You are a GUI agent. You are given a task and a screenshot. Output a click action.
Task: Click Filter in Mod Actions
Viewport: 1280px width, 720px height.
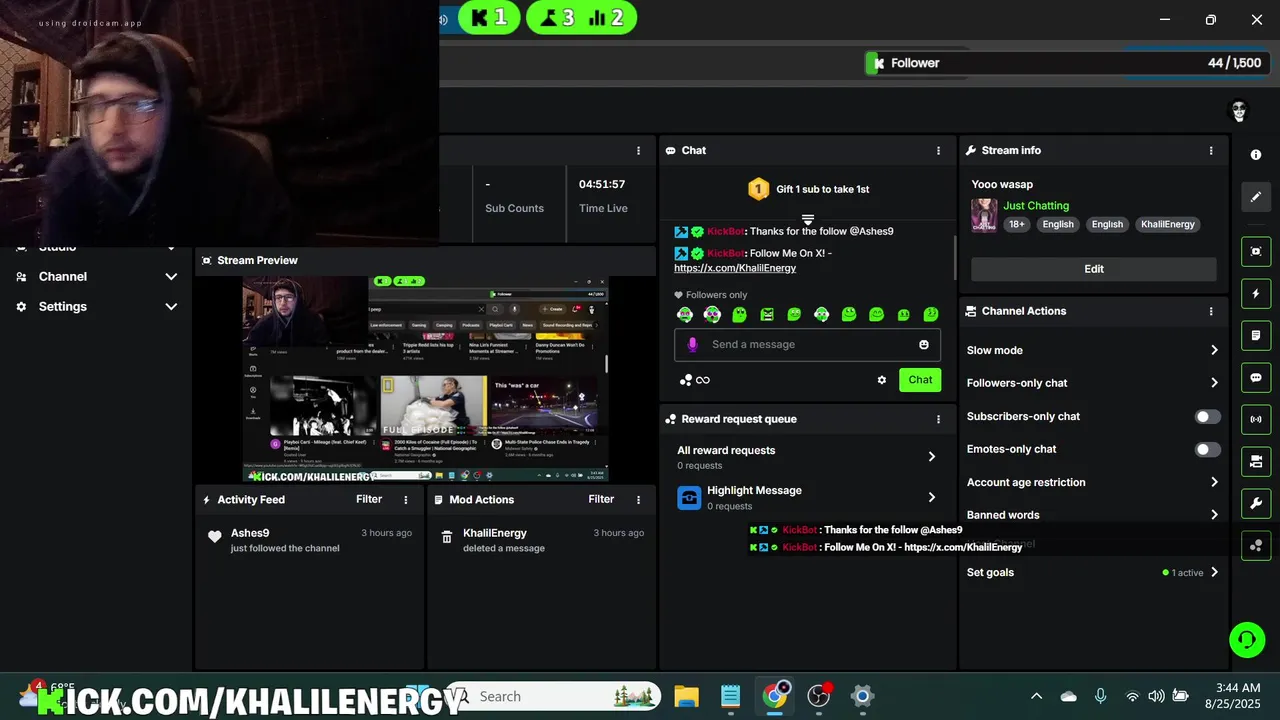(601, 499)
